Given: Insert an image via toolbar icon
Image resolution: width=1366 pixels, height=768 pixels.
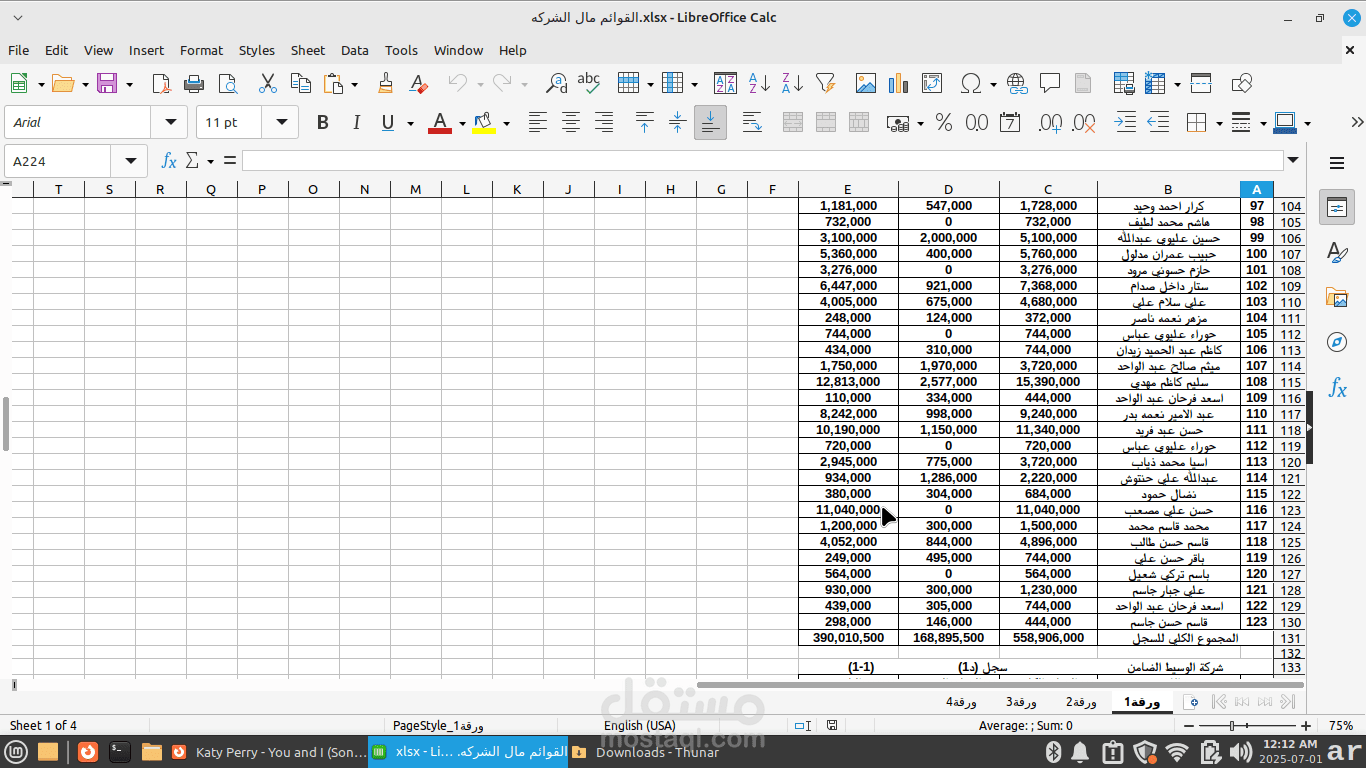Looking at the screenshot, I should [x=866, y=83].
